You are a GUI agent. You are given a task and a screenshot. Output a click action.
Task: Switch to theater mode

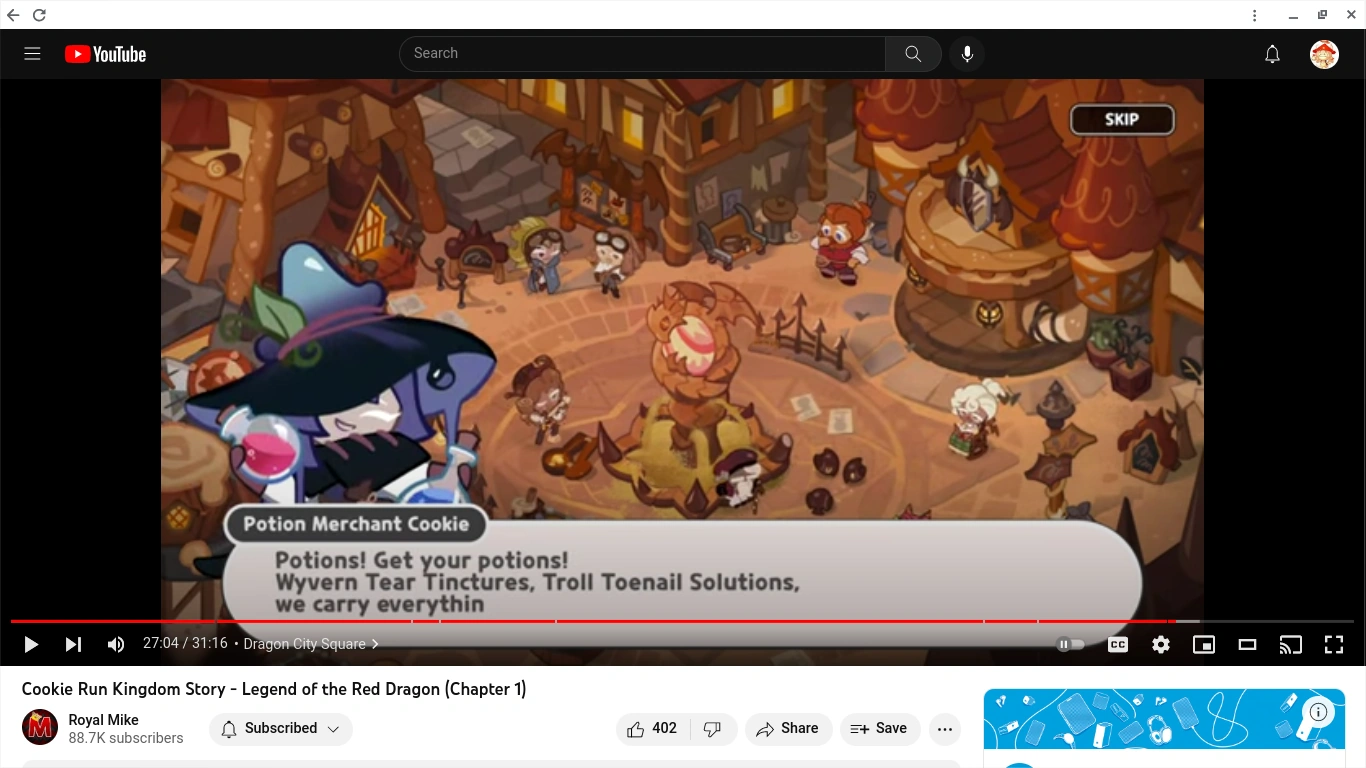pos(1247,645)
